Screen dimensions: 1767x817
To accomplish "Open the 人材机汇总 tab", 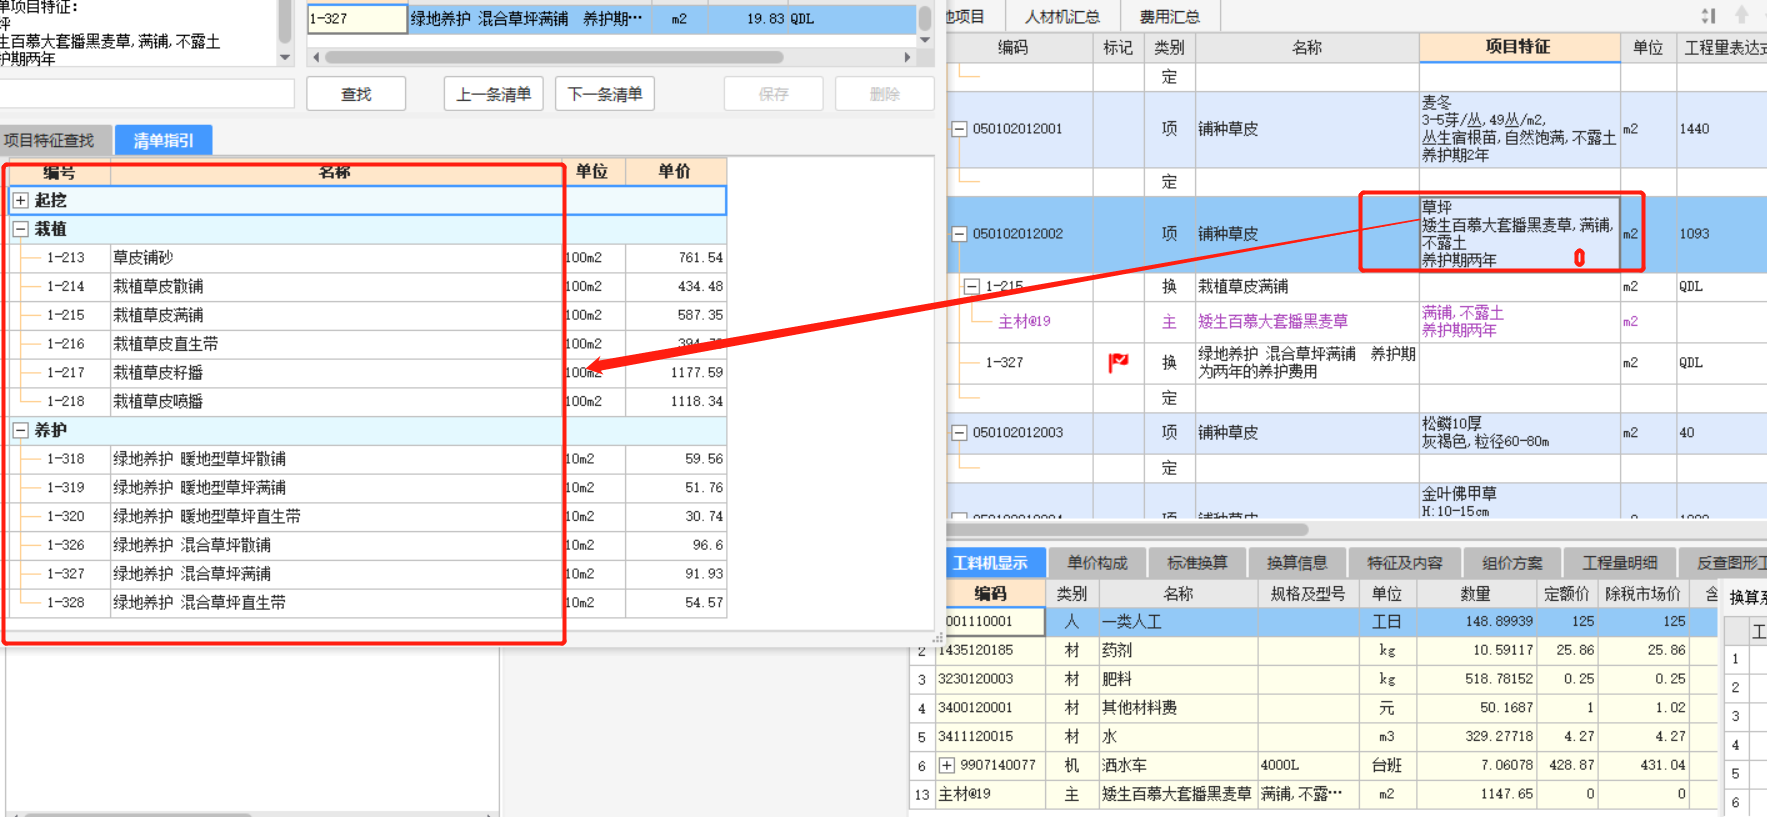I will pyautogui.click(x=1062, y=16).
